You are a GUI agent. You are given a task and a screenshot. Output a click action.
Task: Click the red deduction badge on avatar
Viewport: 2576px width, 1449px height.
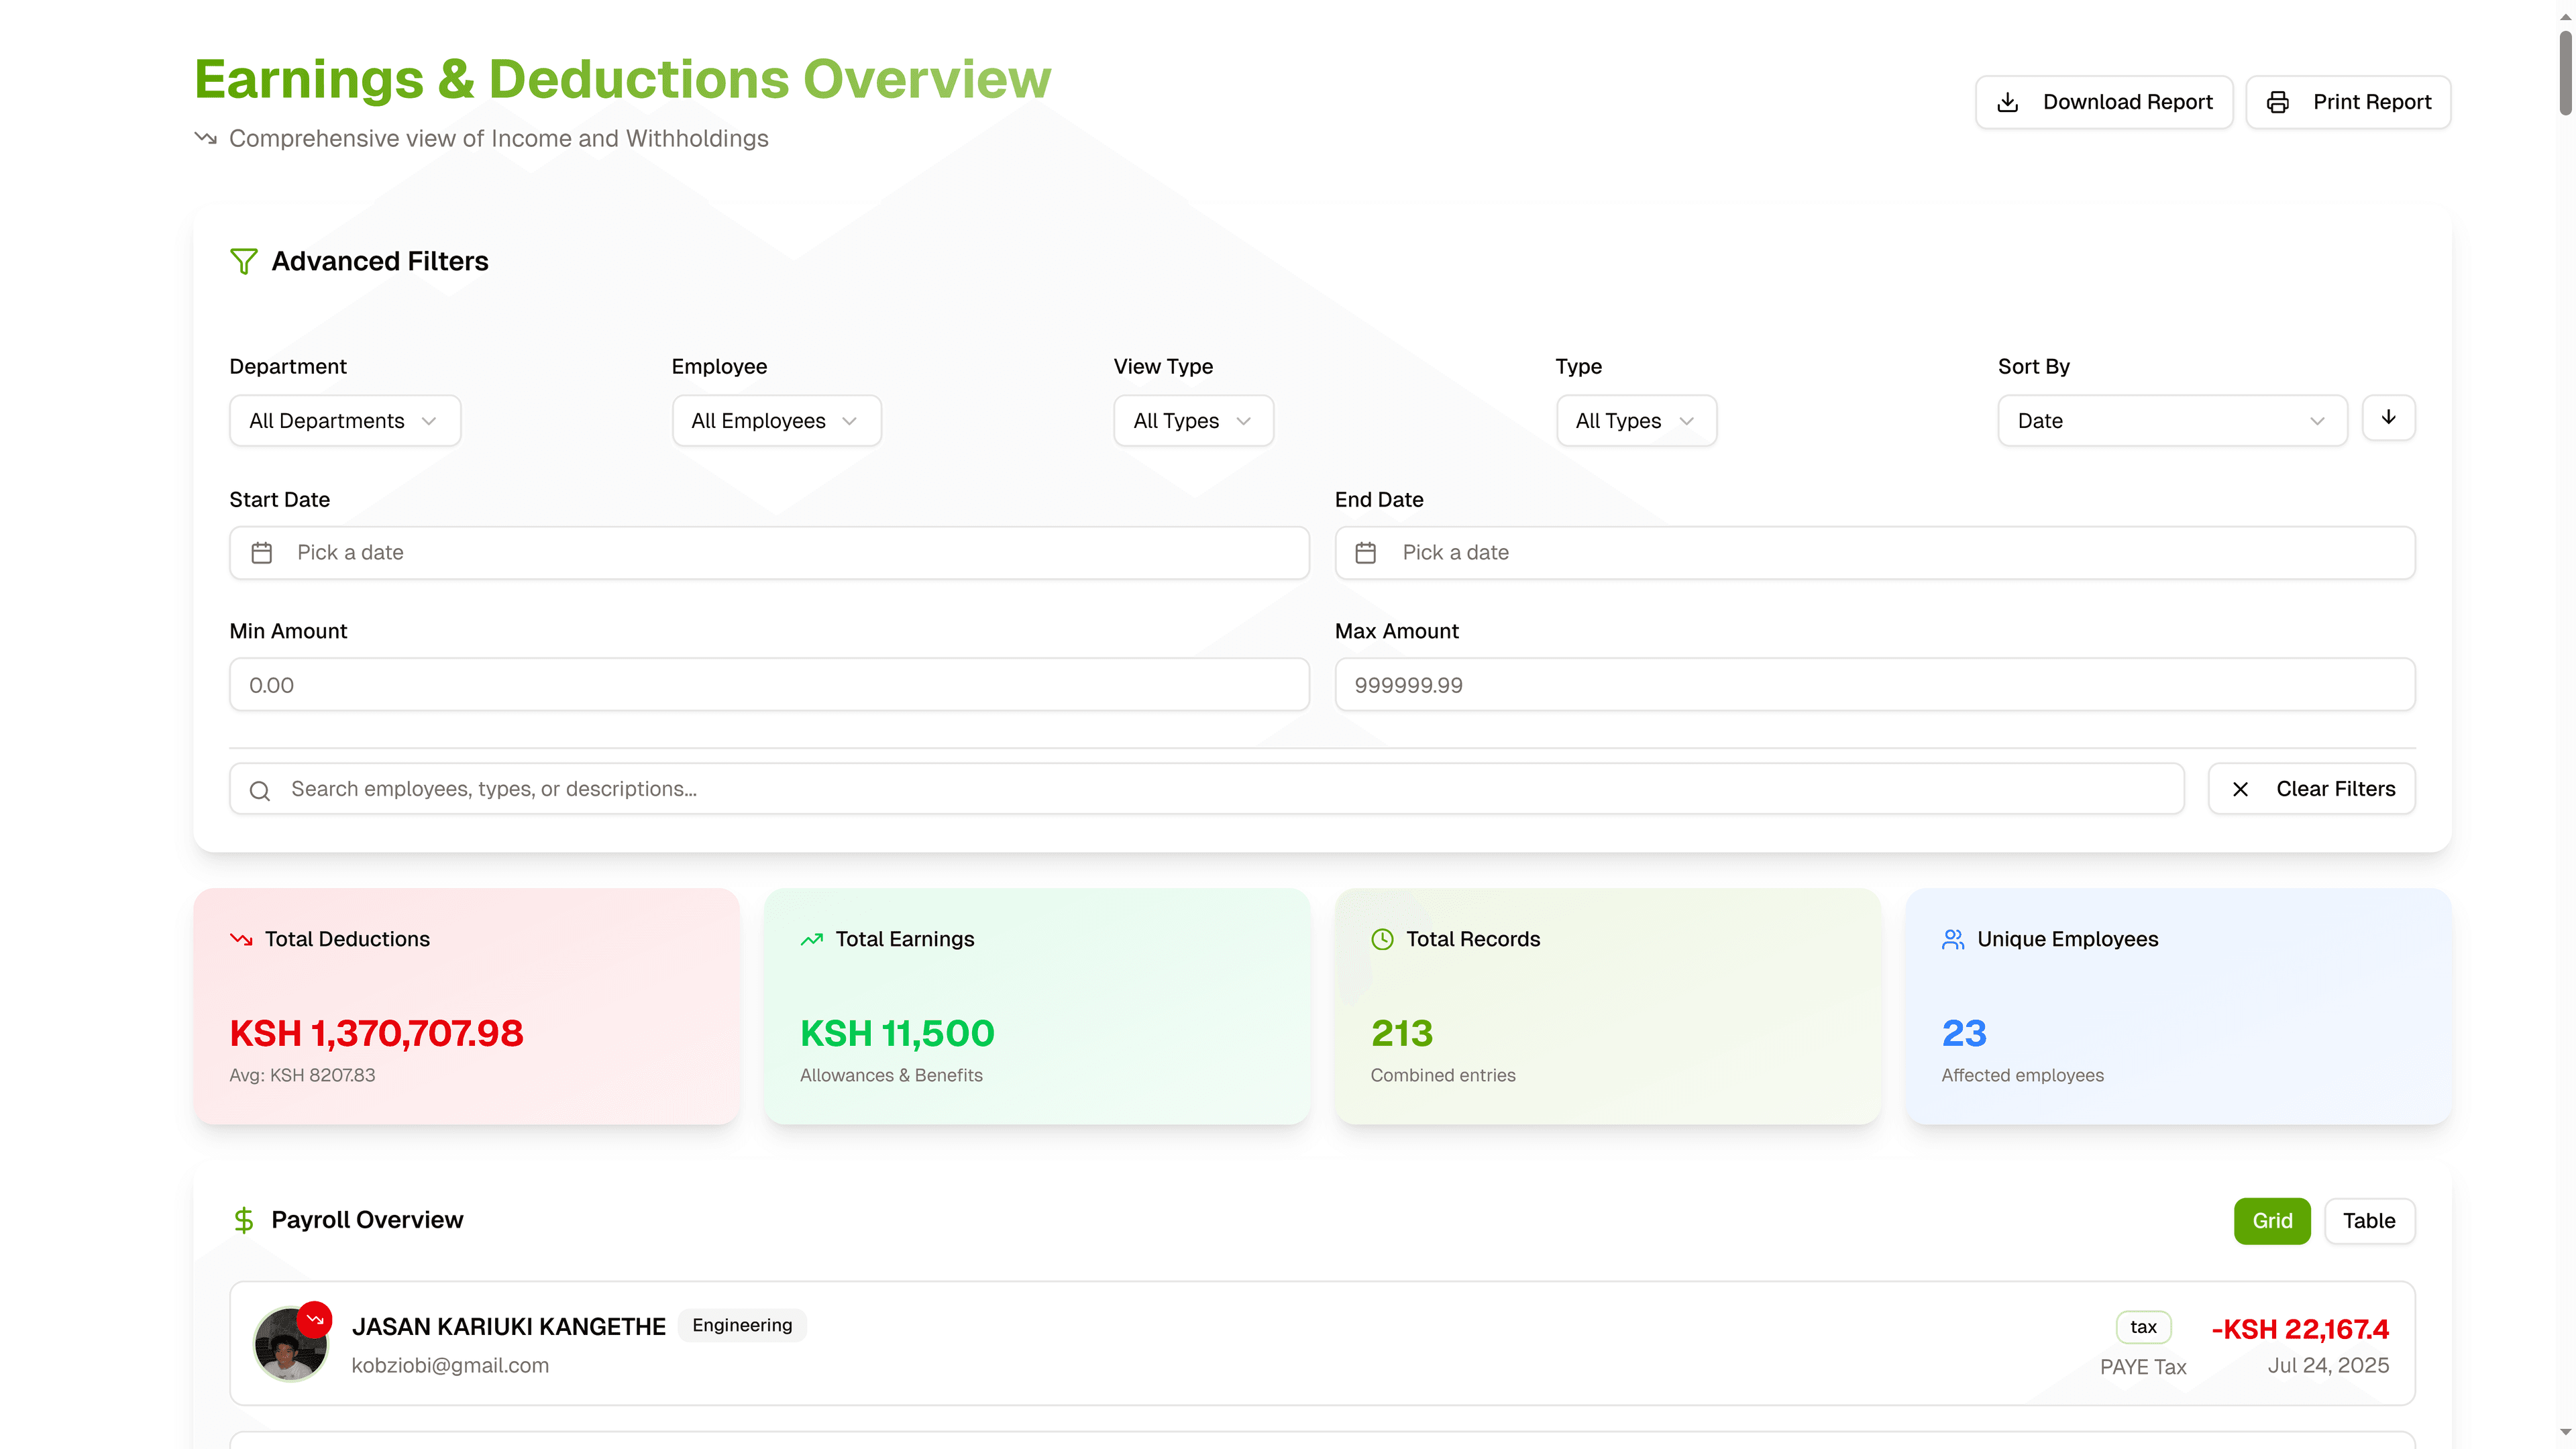315,1319
